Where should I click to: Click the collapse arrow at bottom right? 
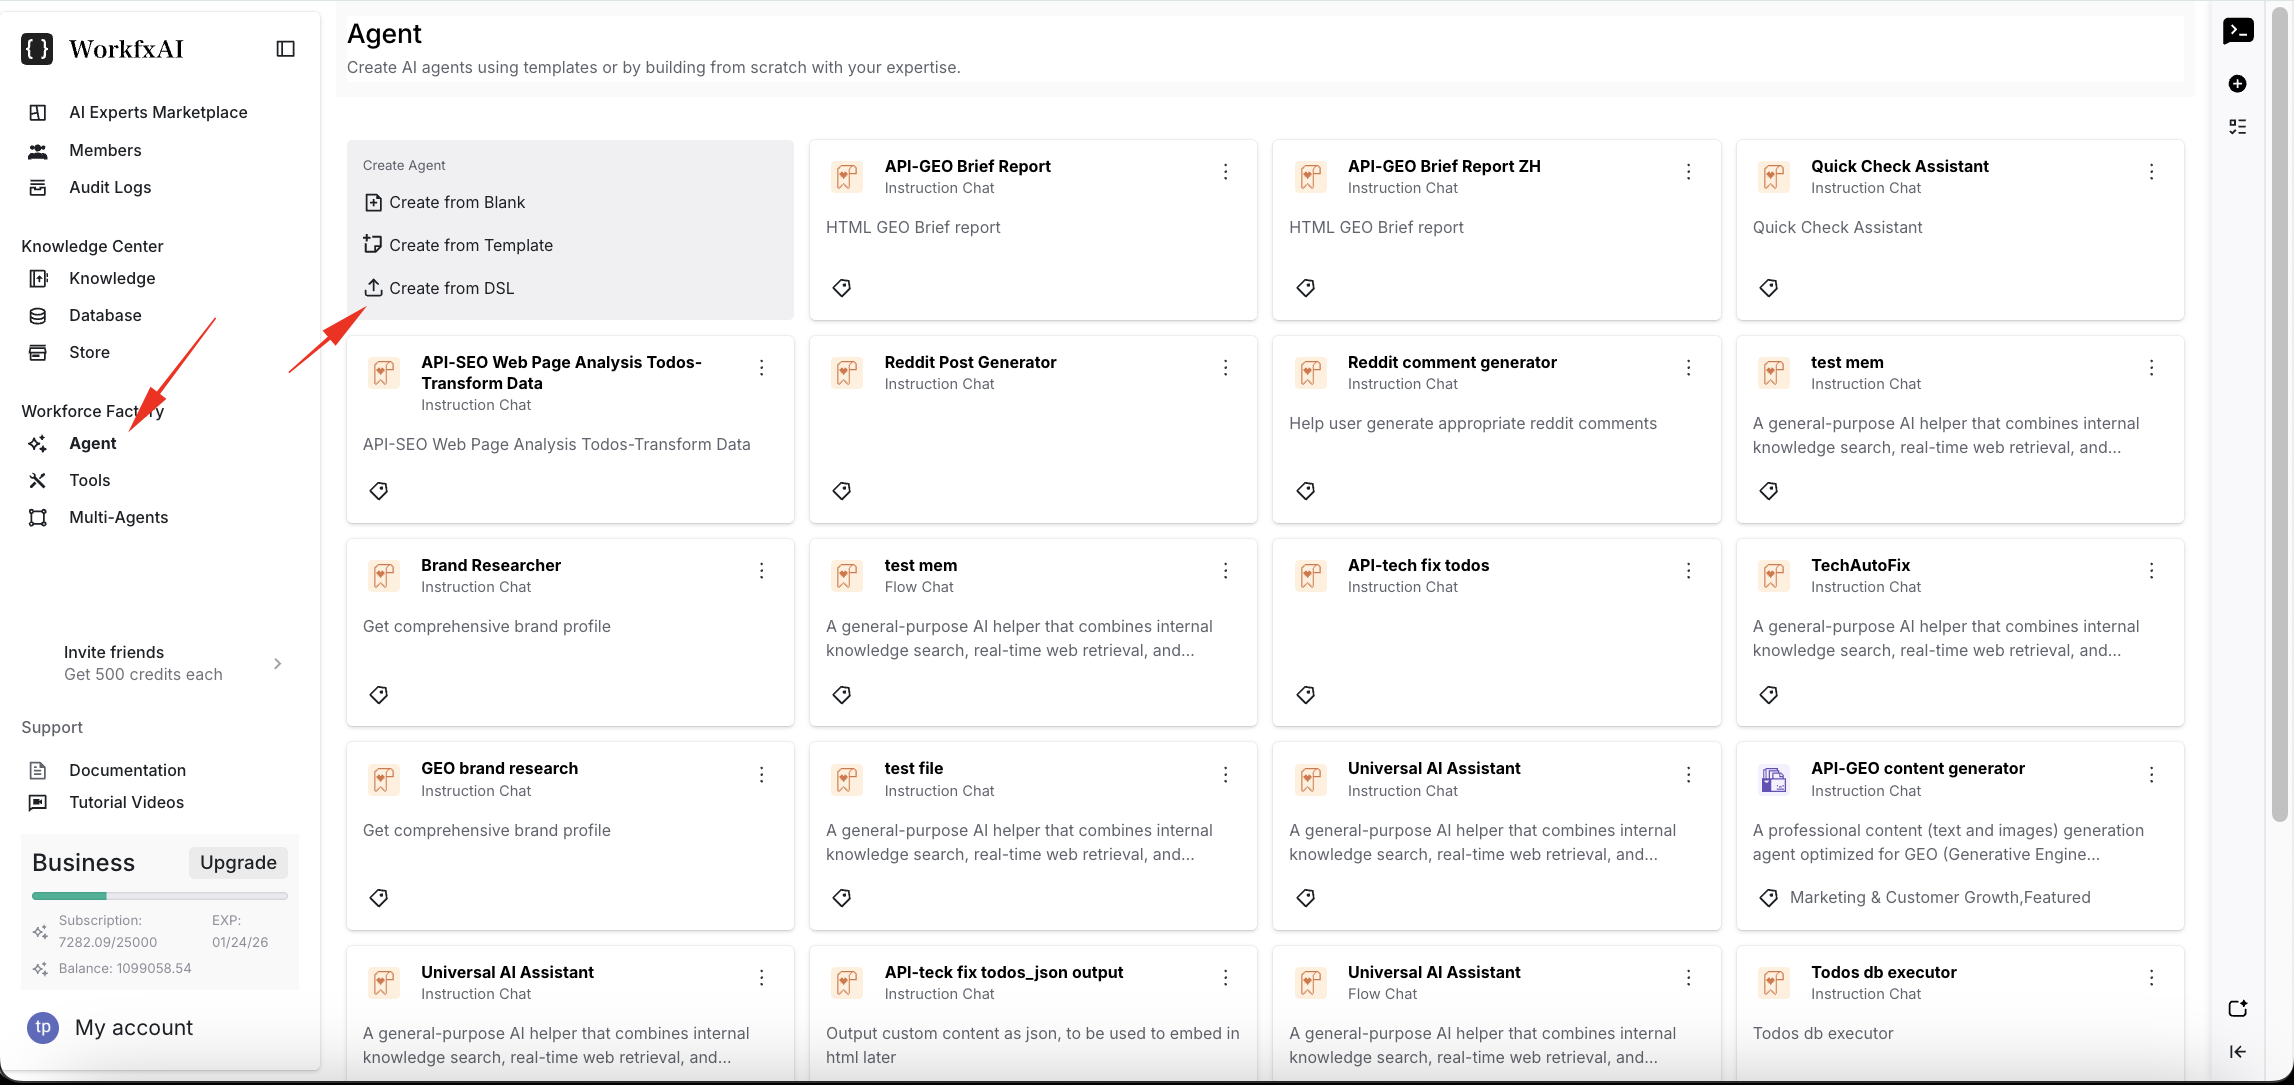pyautogui.click(x=2238, y=1051)
